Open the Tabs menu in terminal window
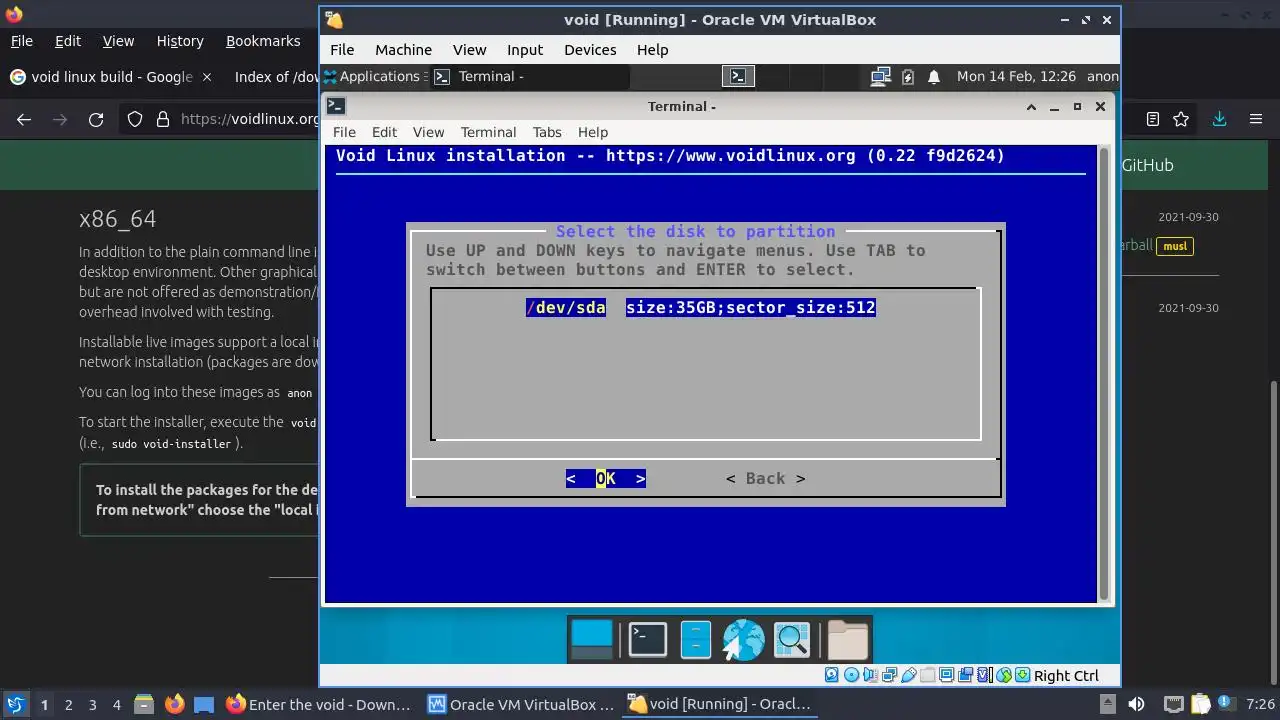 point(547,132)
